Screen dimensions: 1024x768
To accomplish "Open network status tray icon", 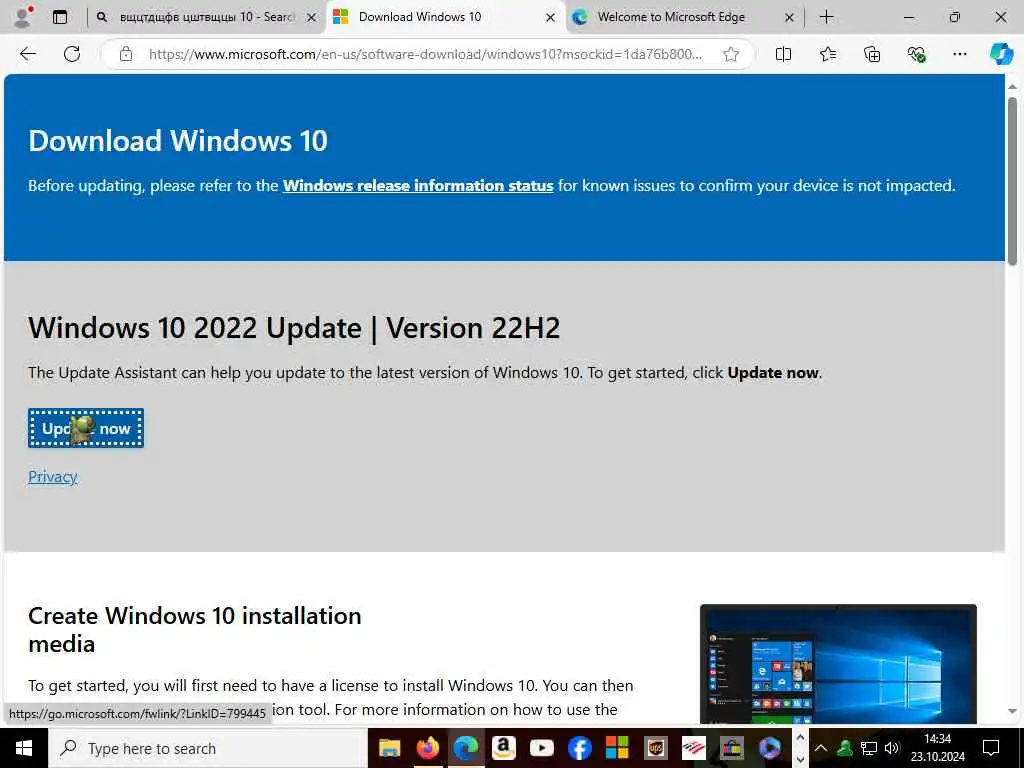I will tap(868, 748).
